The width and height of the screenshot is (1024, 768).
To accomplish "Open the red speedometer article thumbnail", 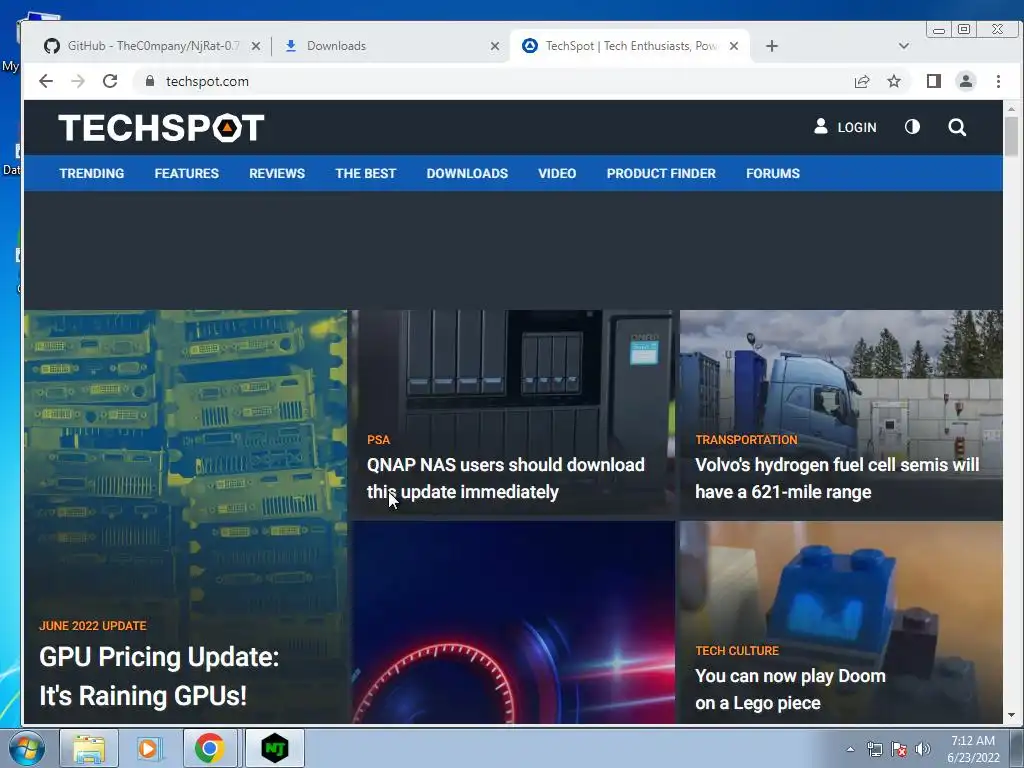I will click(x=513, y=622).
